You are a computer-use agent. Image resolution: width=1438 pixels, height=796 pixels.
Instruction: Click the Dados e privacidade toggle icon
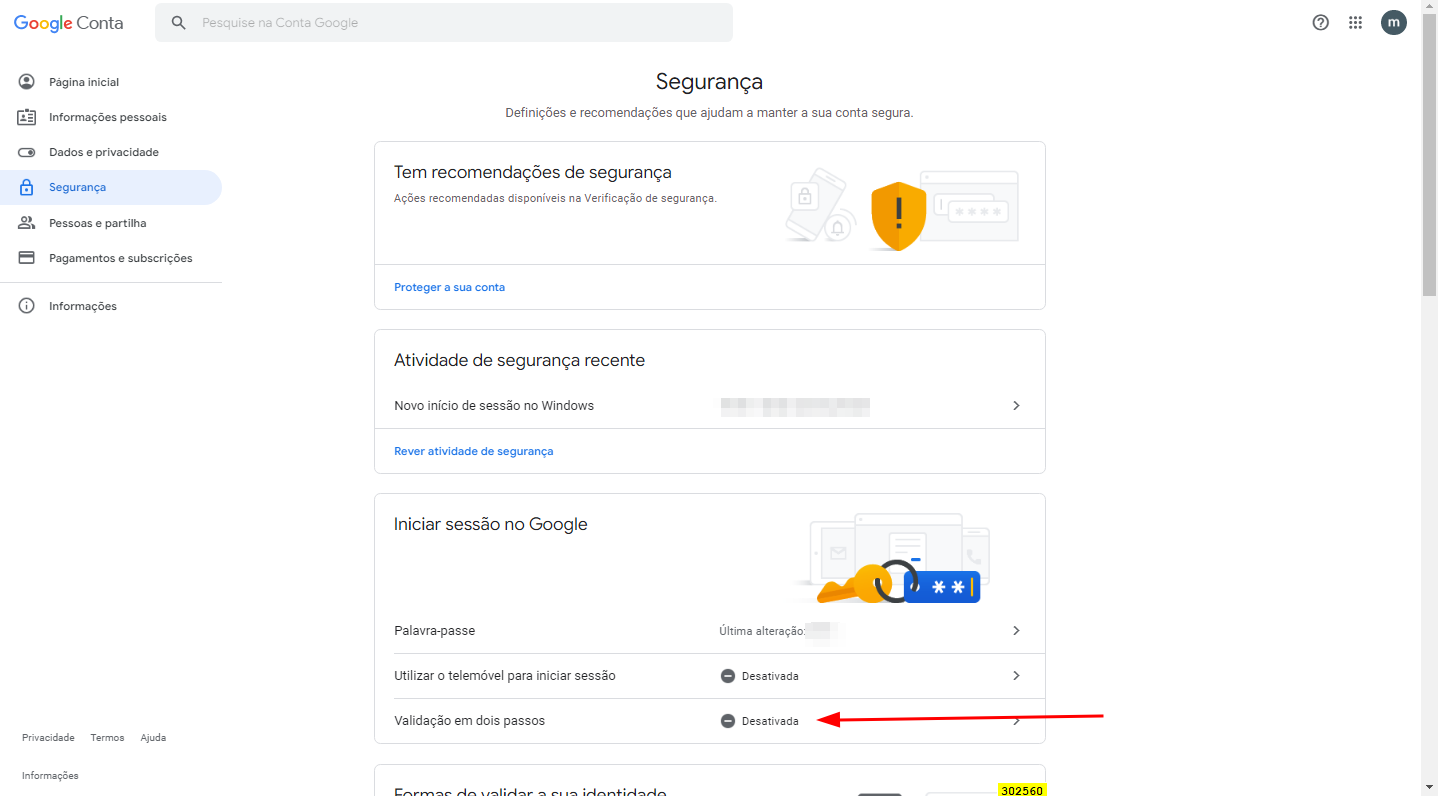tap(27, 152)
